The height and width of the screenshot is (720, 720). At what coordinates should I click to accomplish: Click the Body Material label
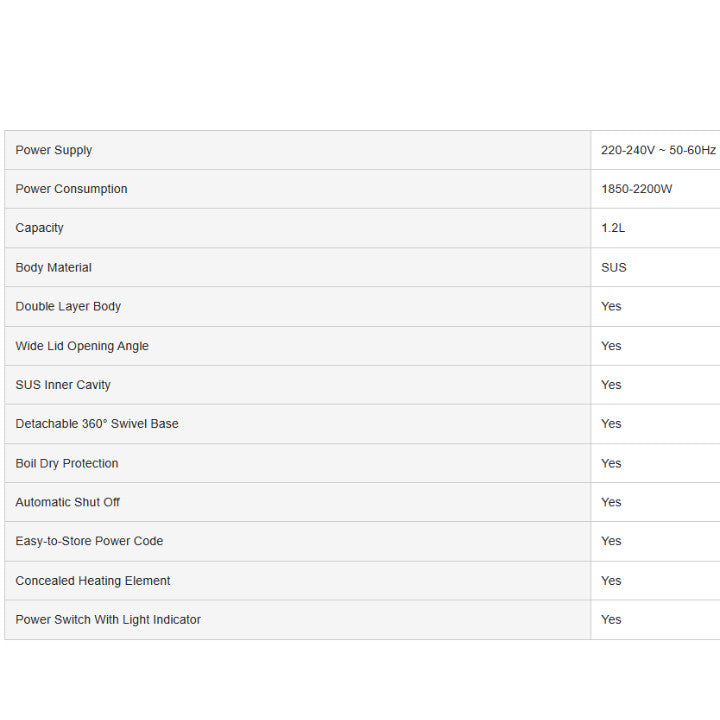click(54, 268)
